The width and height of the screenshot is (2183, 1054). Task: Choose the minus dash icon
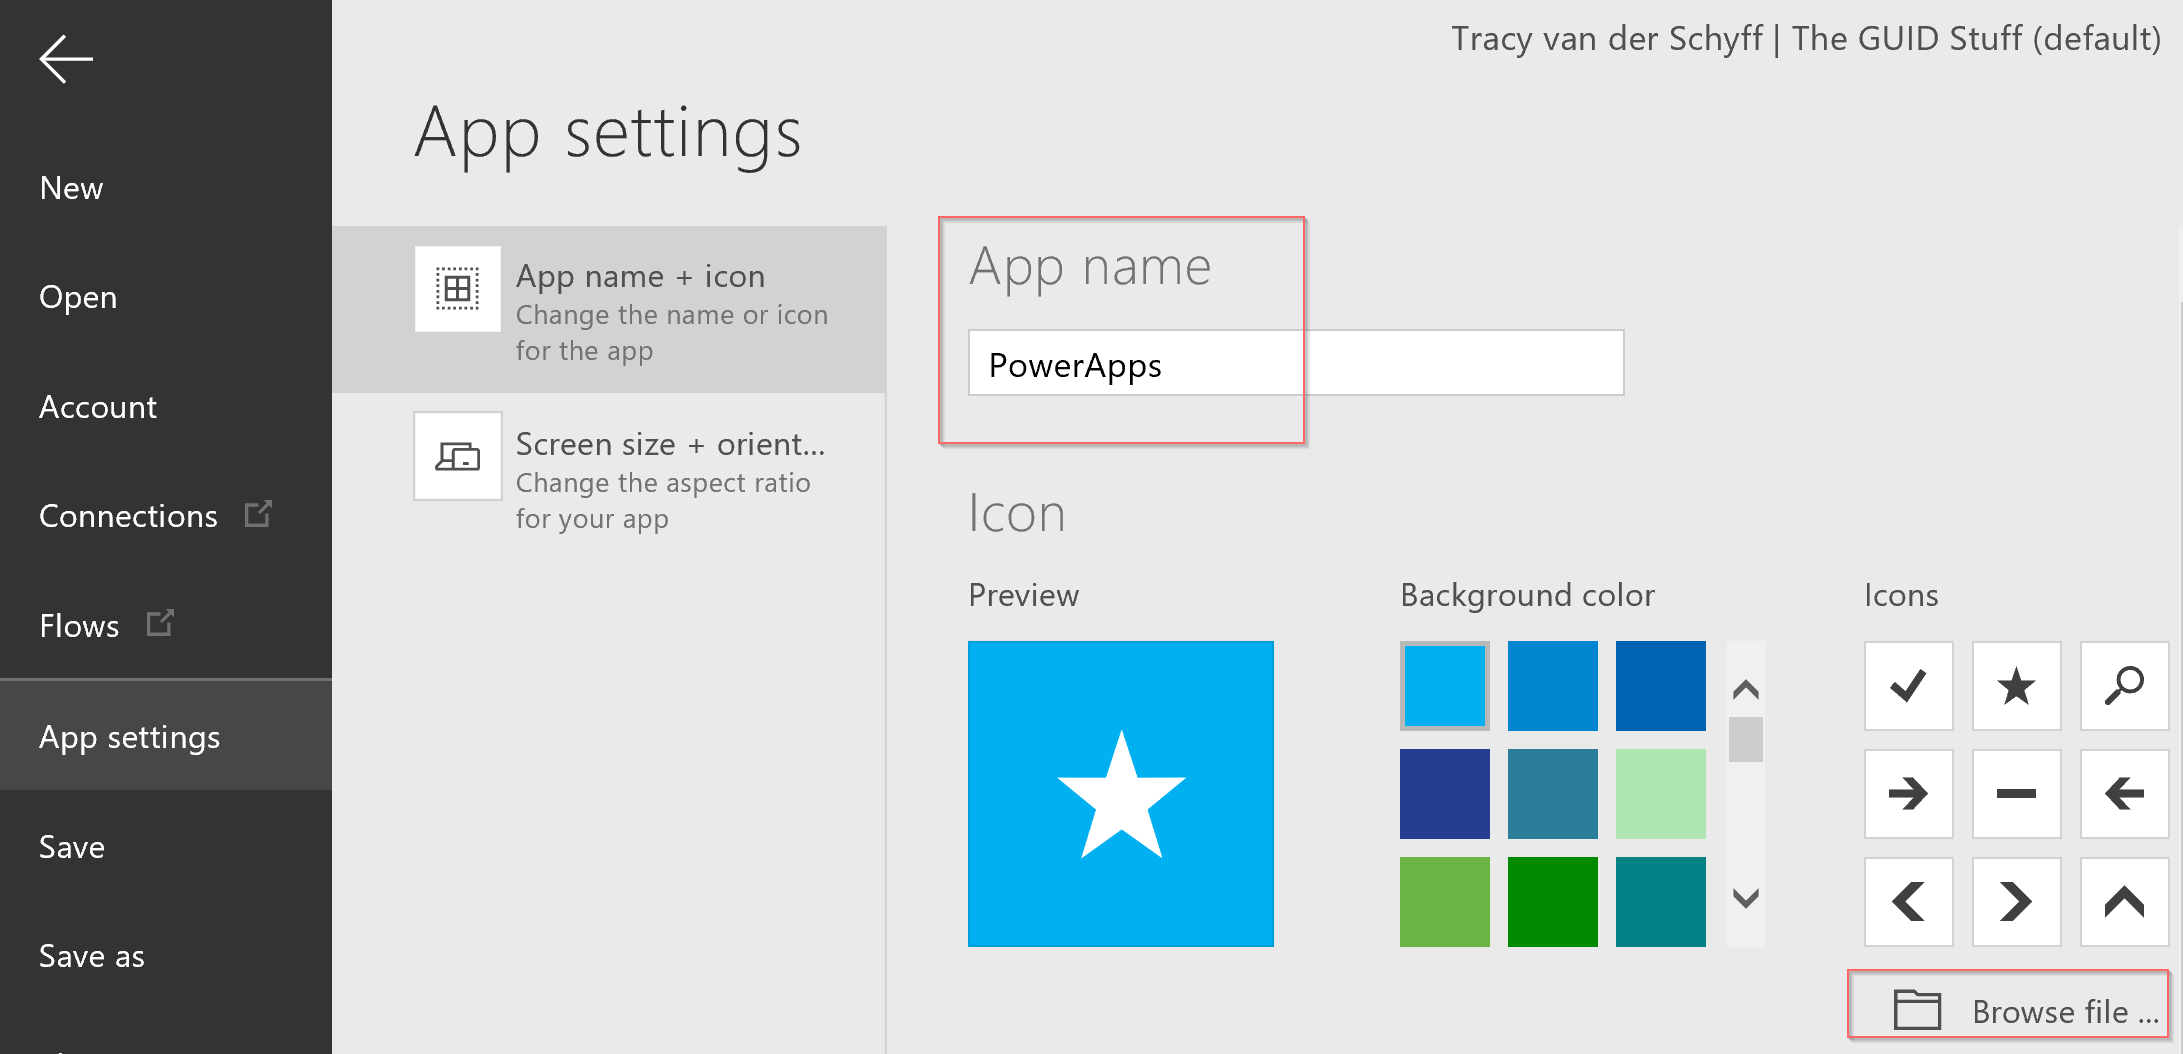coord(2016,794)
